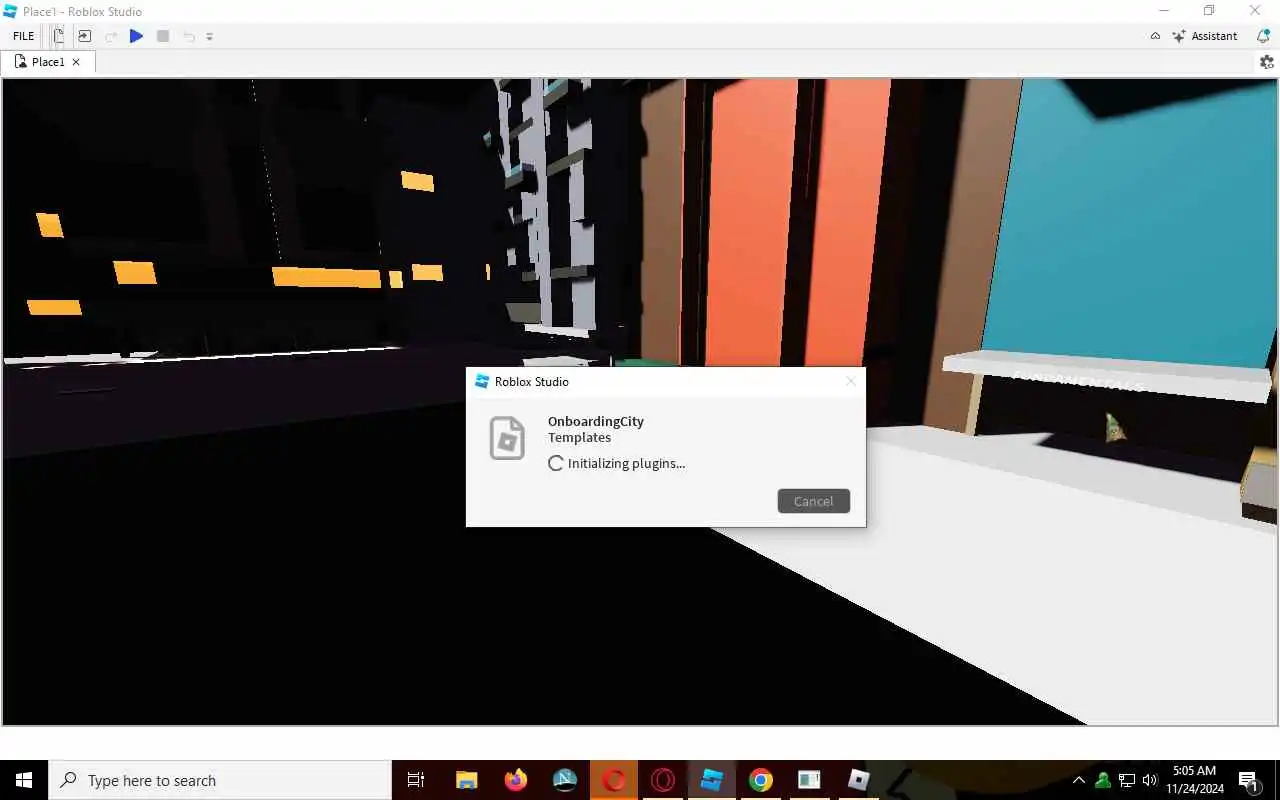Viewport: 1280px width, 800px height.
Task: Launch Firefox from the taskbar
Action: [x=515, y=780]
